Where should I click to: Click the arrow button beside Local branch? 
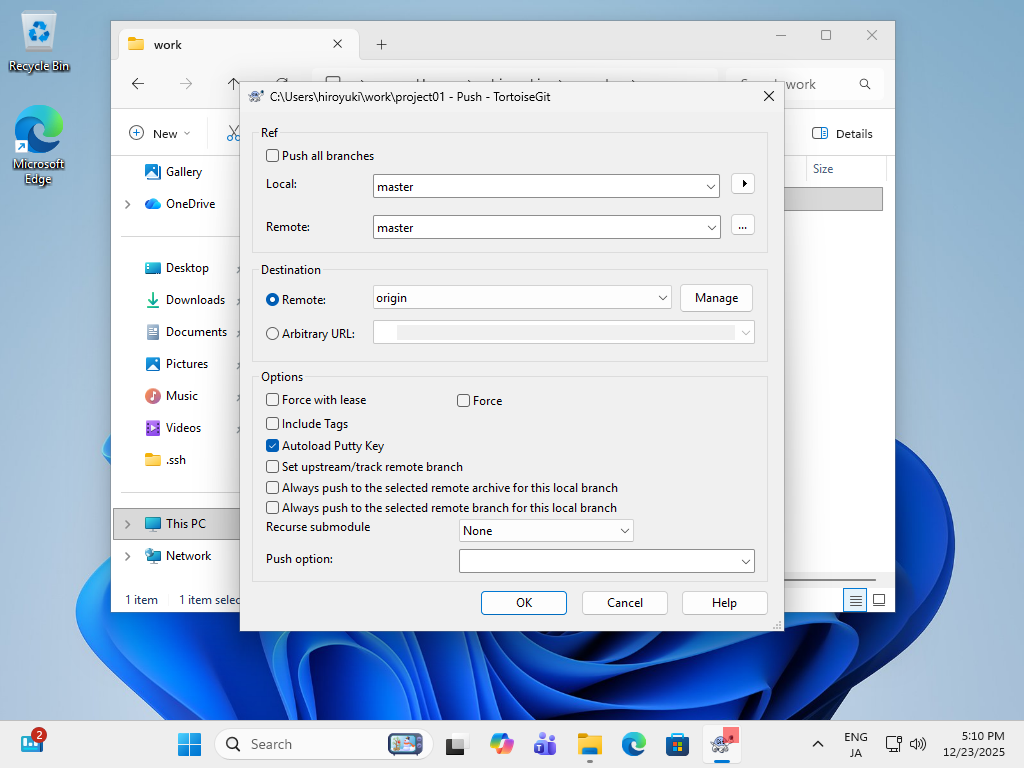coord(742,185)
